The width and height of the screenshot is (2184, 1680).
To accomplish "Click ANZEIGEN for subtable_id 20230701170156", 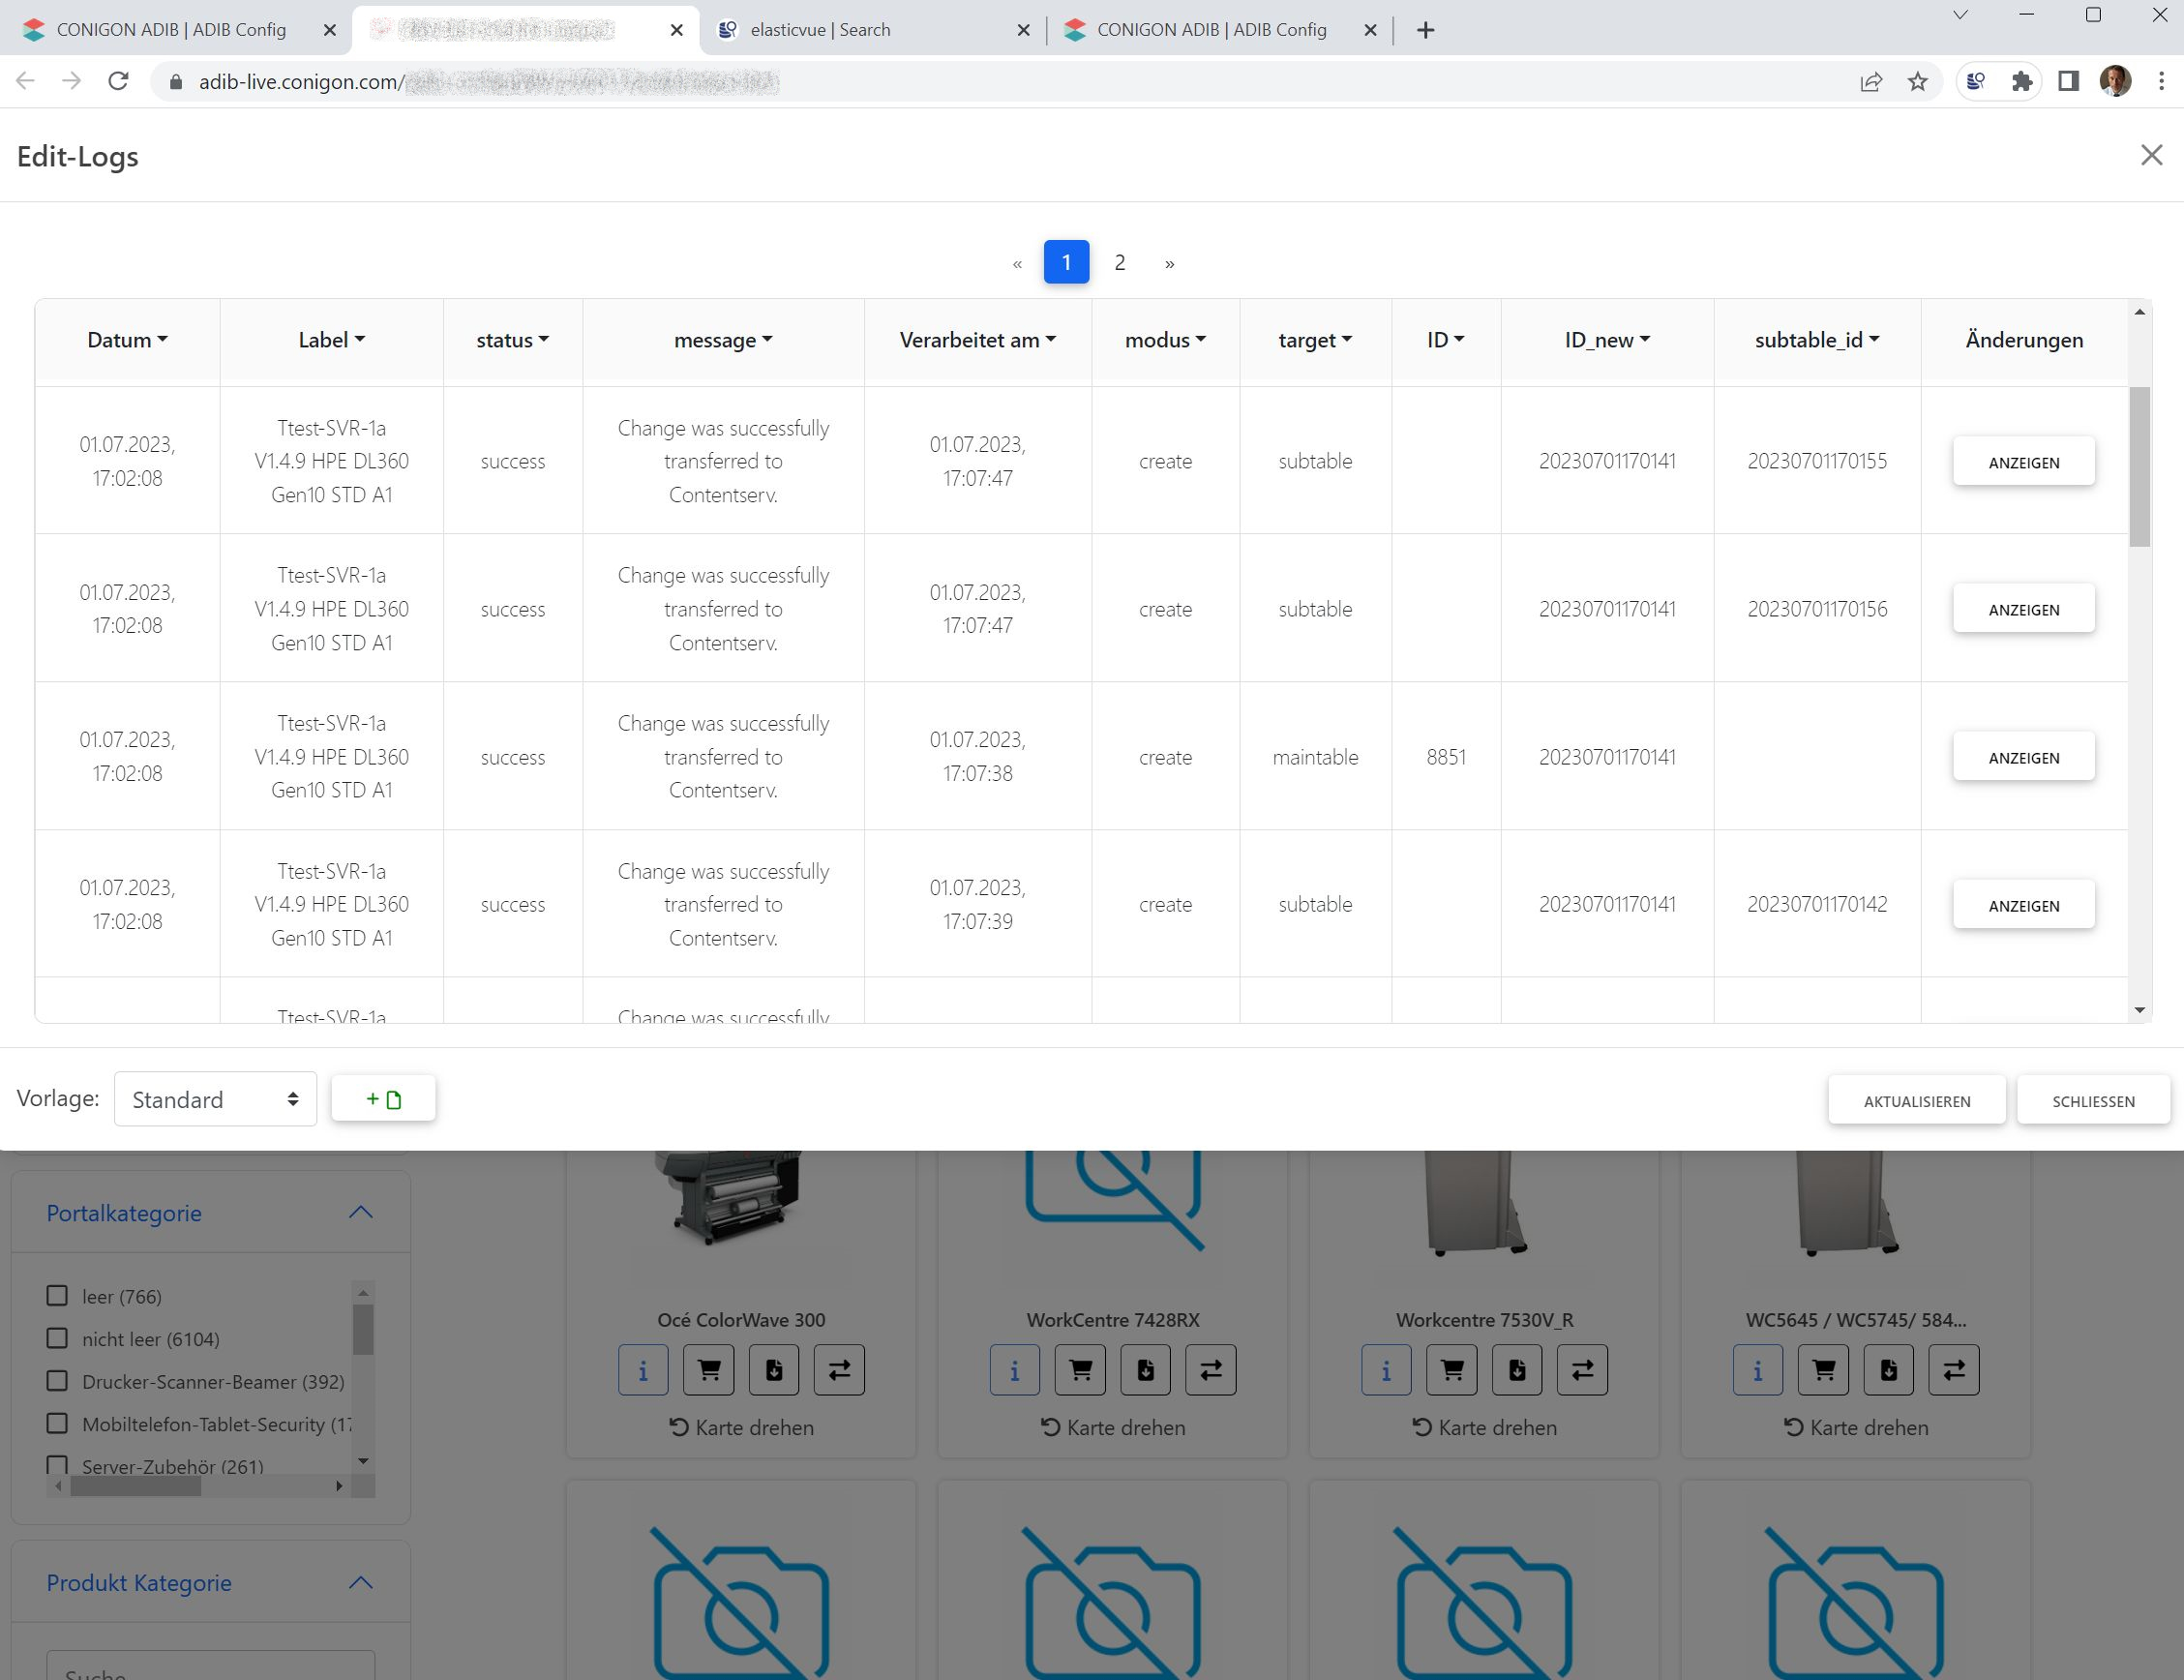I will pos(2024,609).
